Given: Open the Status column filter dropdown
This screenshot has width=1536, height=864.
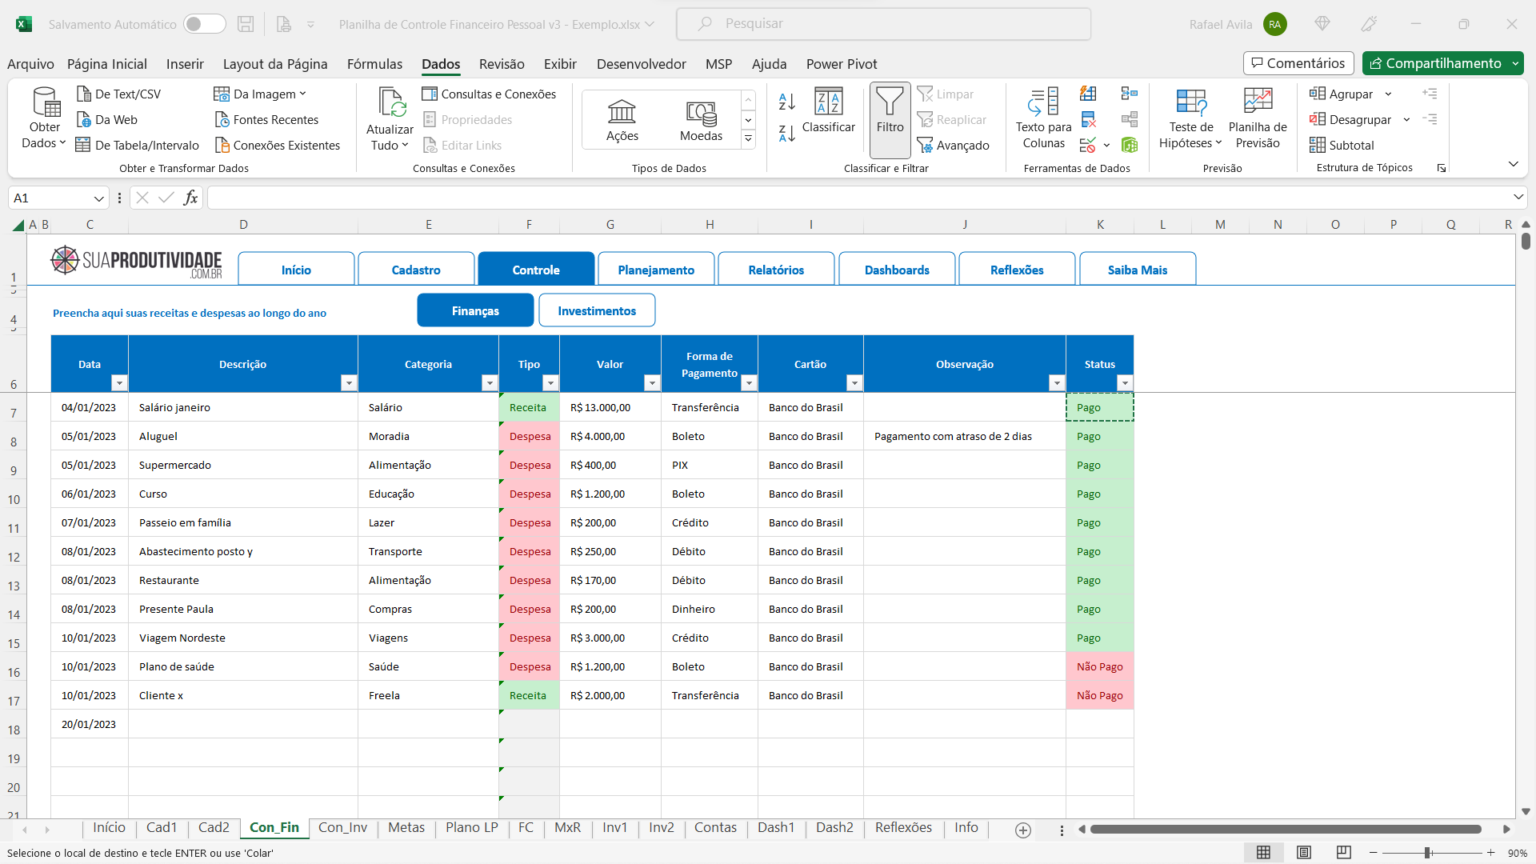Looking at the screenshot, I should click(x=1124, y=383).
